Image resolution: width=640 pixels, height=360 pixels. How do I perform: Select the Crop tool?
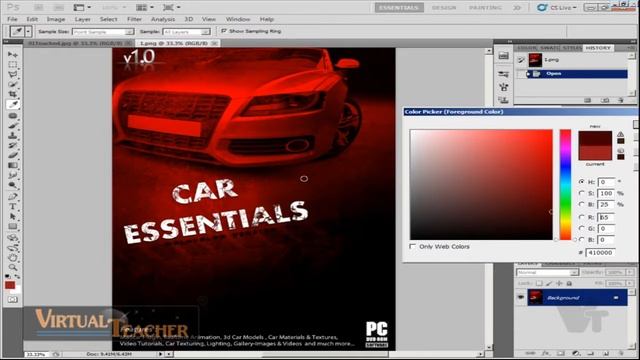[x=13, y=94]
